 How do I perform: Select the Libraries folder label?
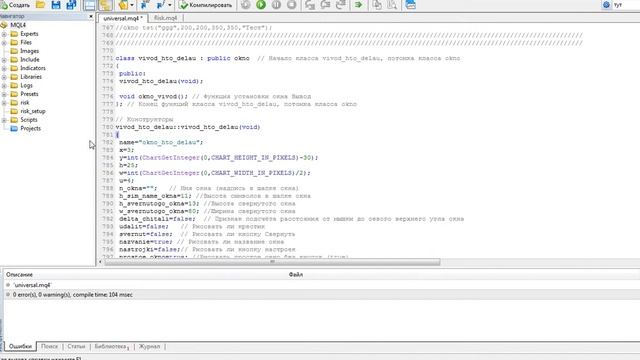tap(31, 77)
